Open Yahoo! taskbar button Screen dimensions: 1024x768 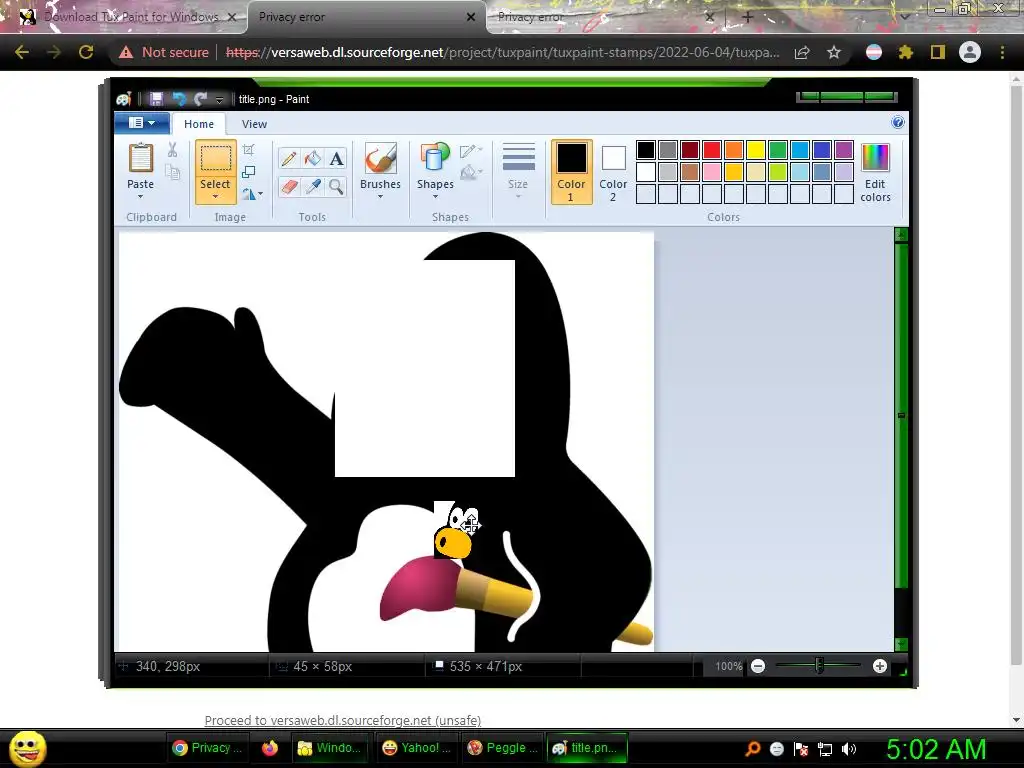click(417, 748)
